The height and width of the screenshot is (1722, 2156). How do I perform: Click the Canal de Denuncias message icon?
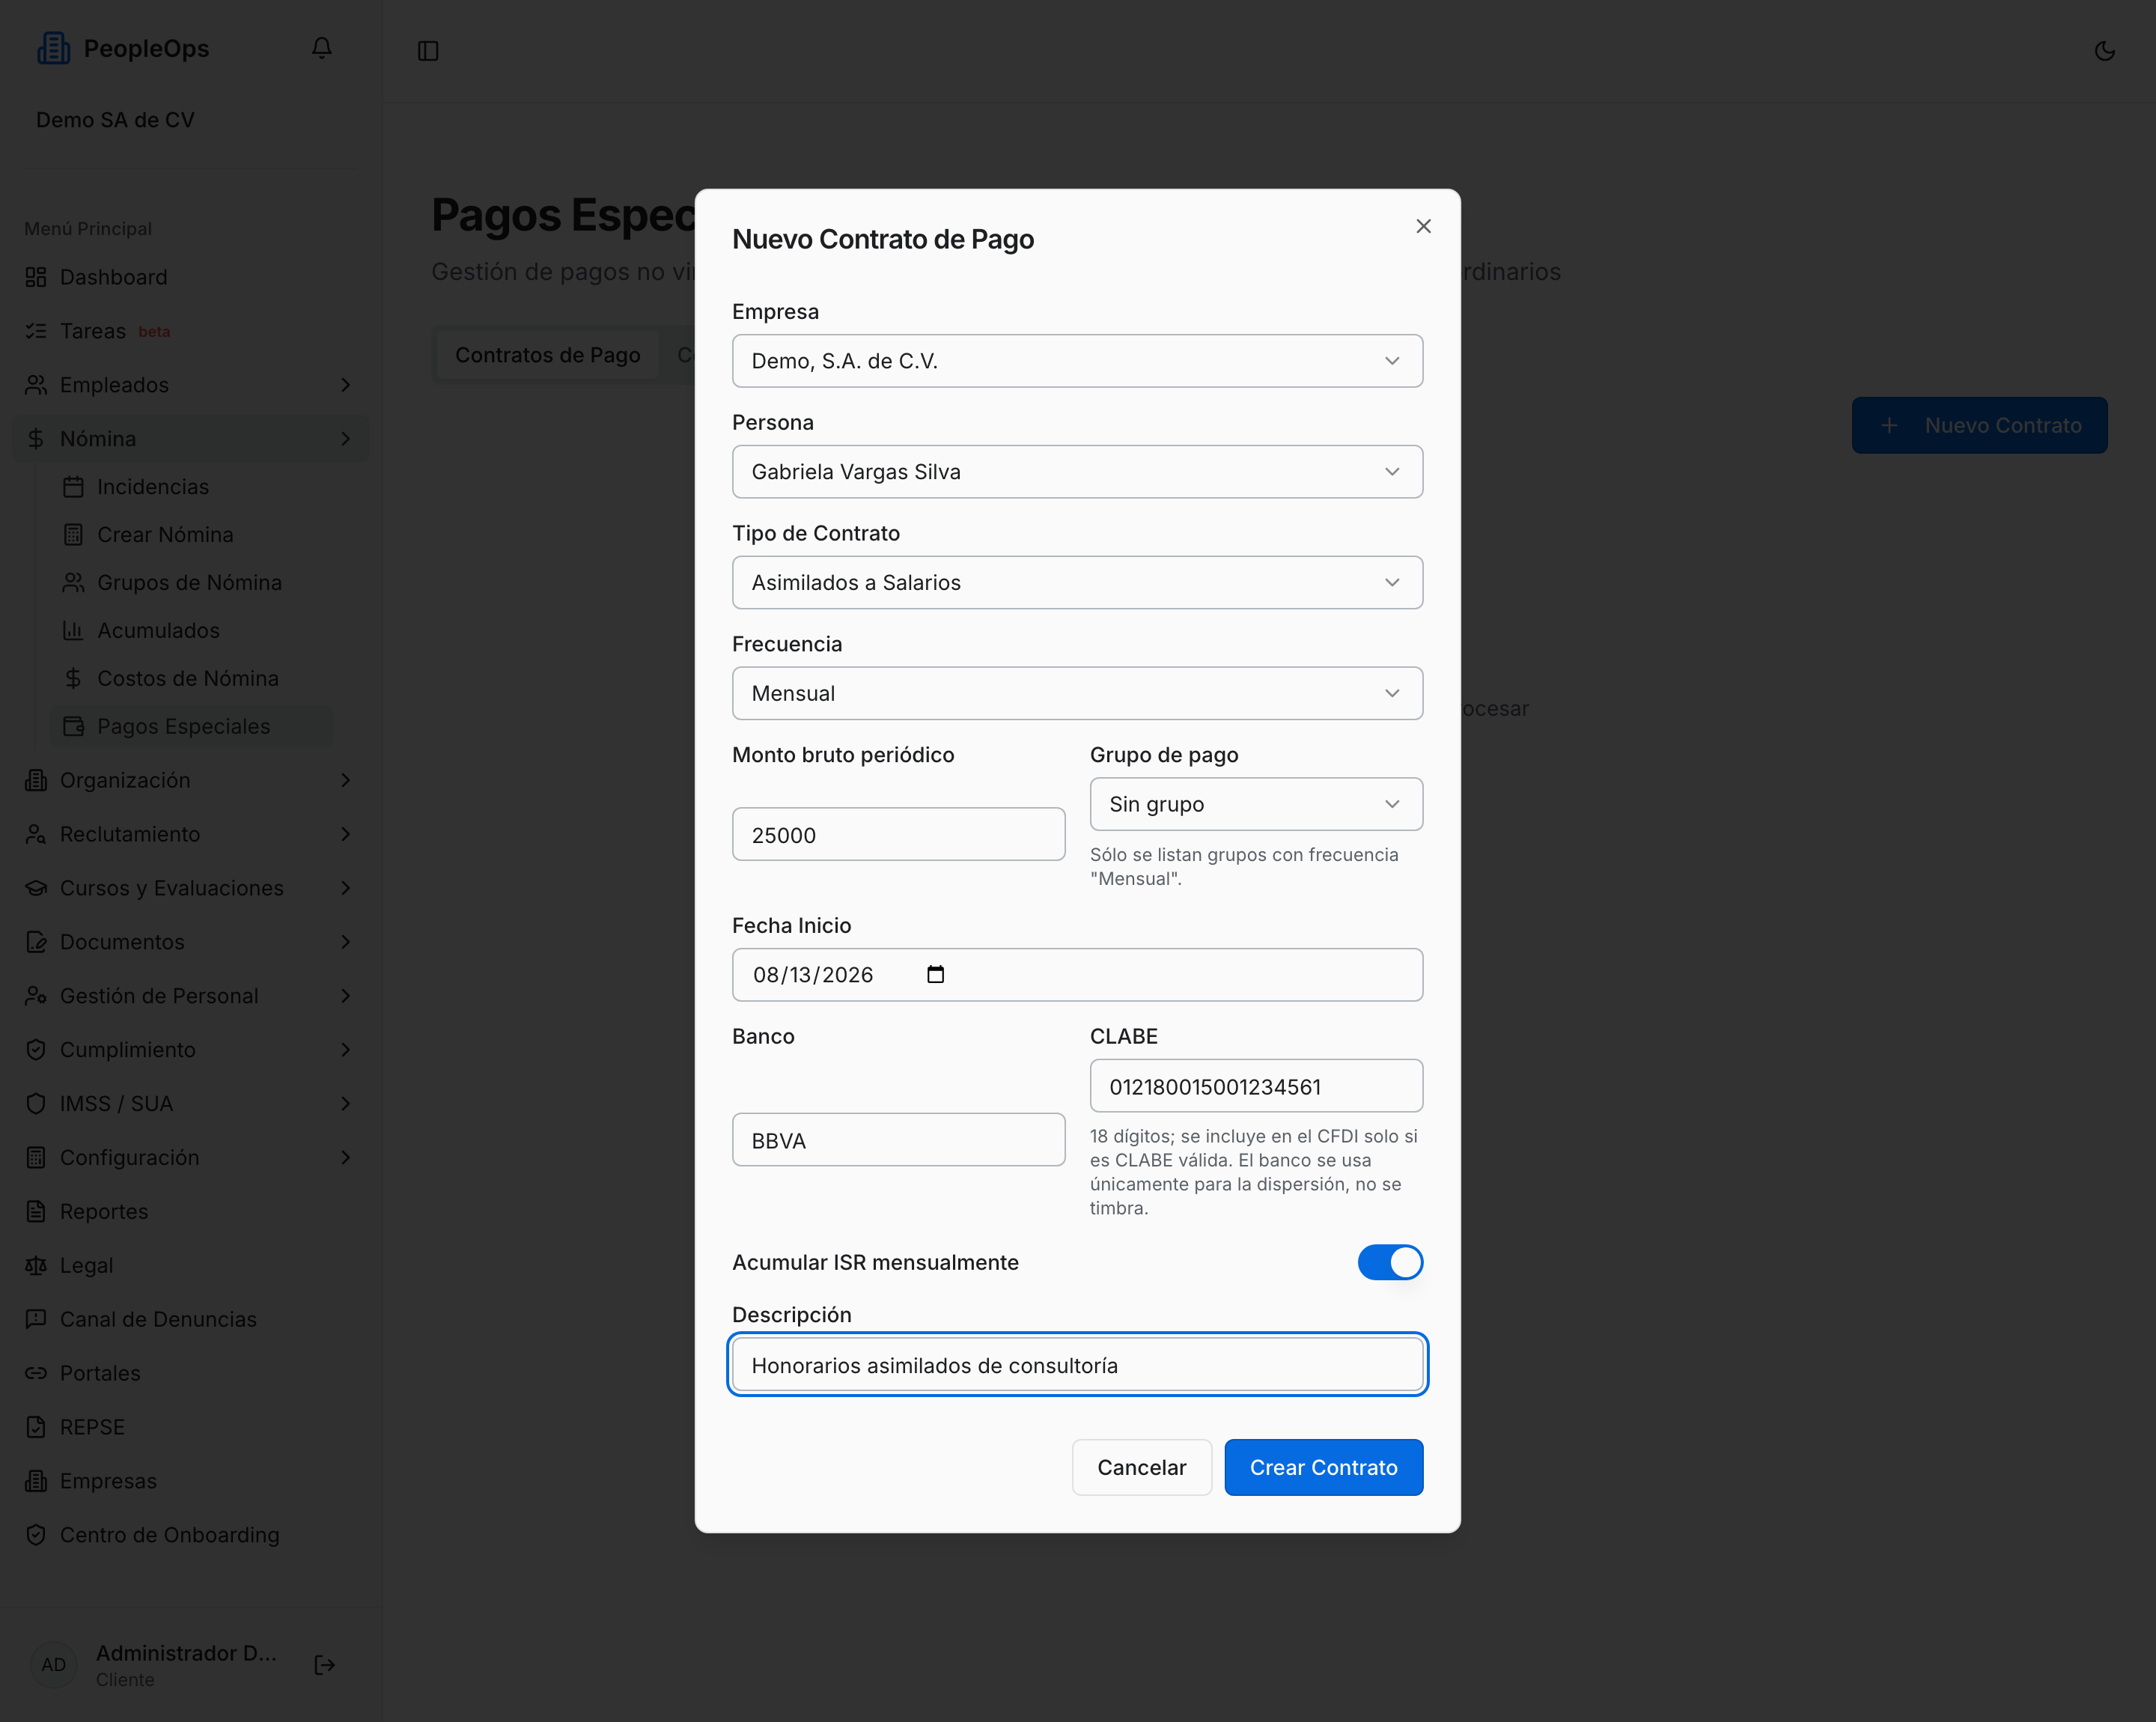[36, 1320]
